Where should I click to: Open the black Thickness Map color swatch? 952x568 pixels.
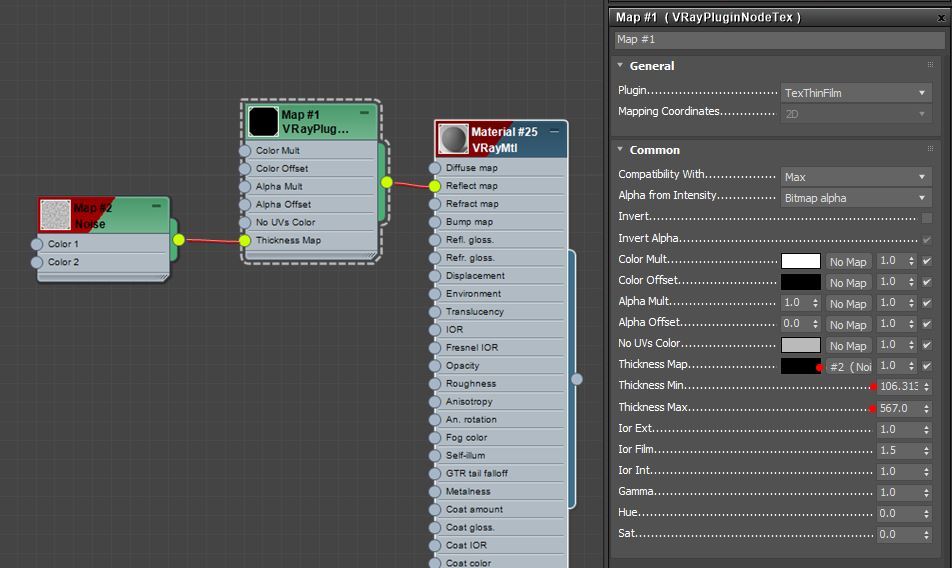pyautogui.click(x=801, y=366)
